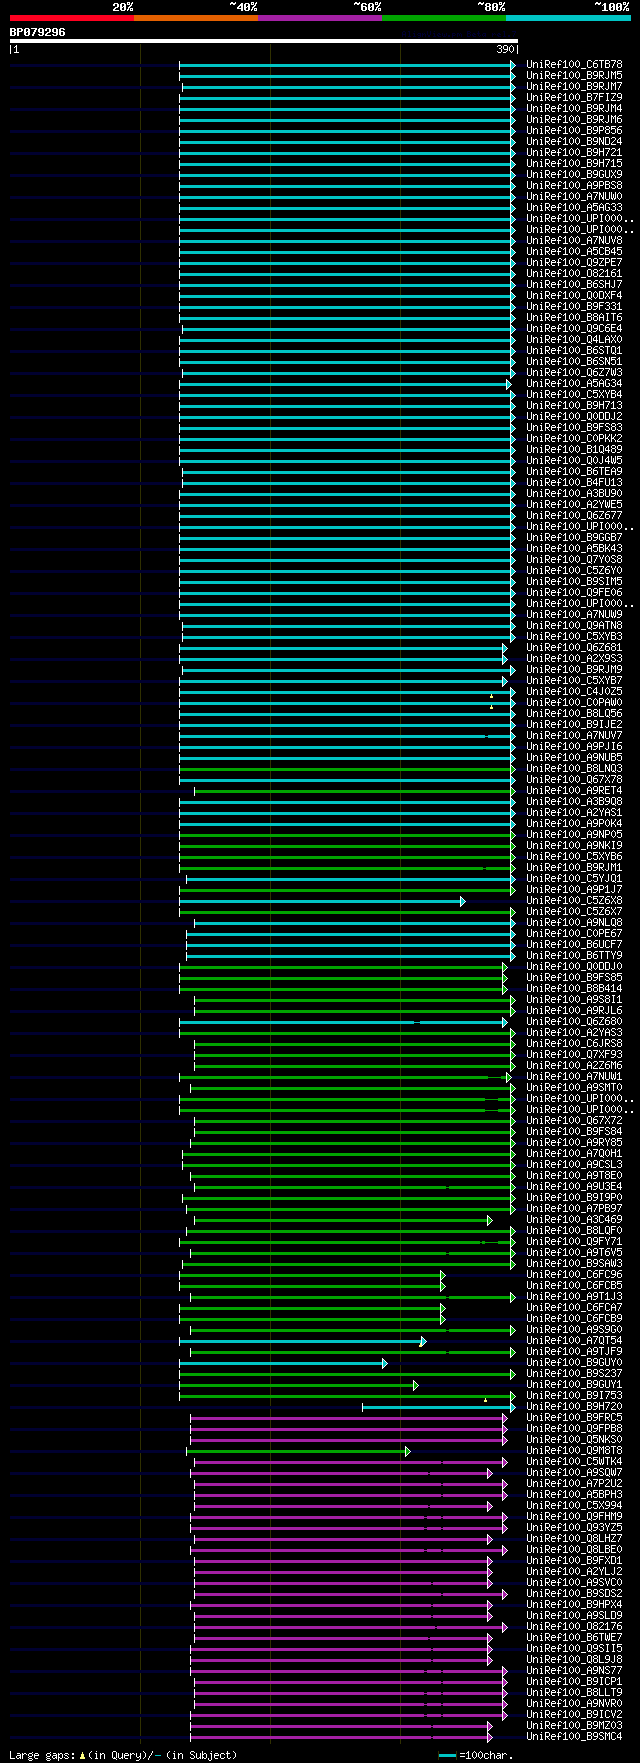Click the green ~80% identity legend segment

pyautogui.click(x=444, y=17)
